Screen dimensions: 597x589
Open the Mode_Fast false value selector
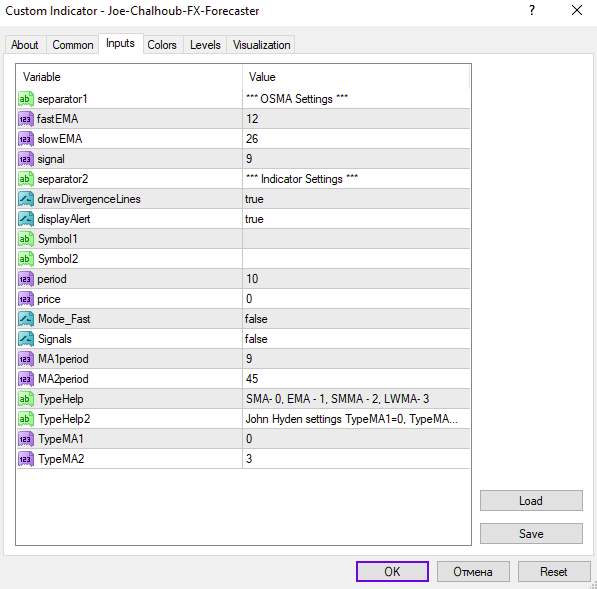click(356, 319)
